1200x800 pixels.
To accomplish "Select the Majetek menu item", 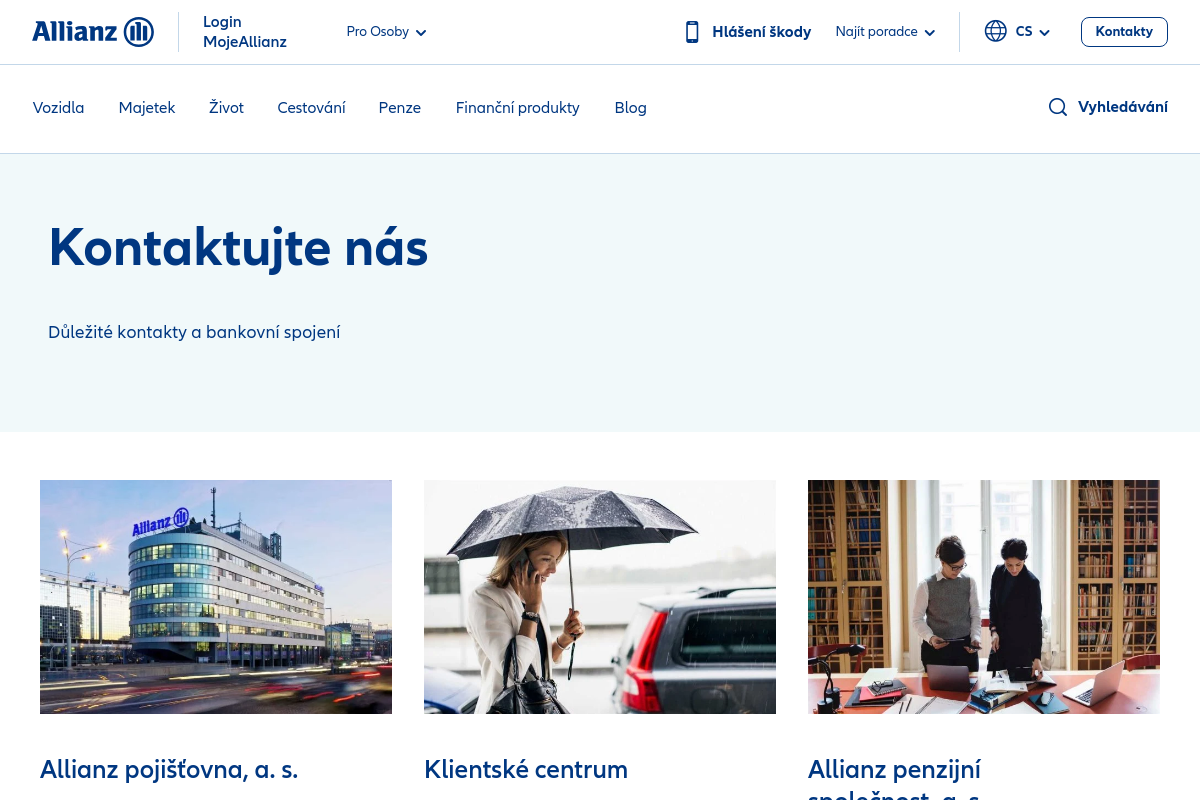I will click(x=147, y=108).
